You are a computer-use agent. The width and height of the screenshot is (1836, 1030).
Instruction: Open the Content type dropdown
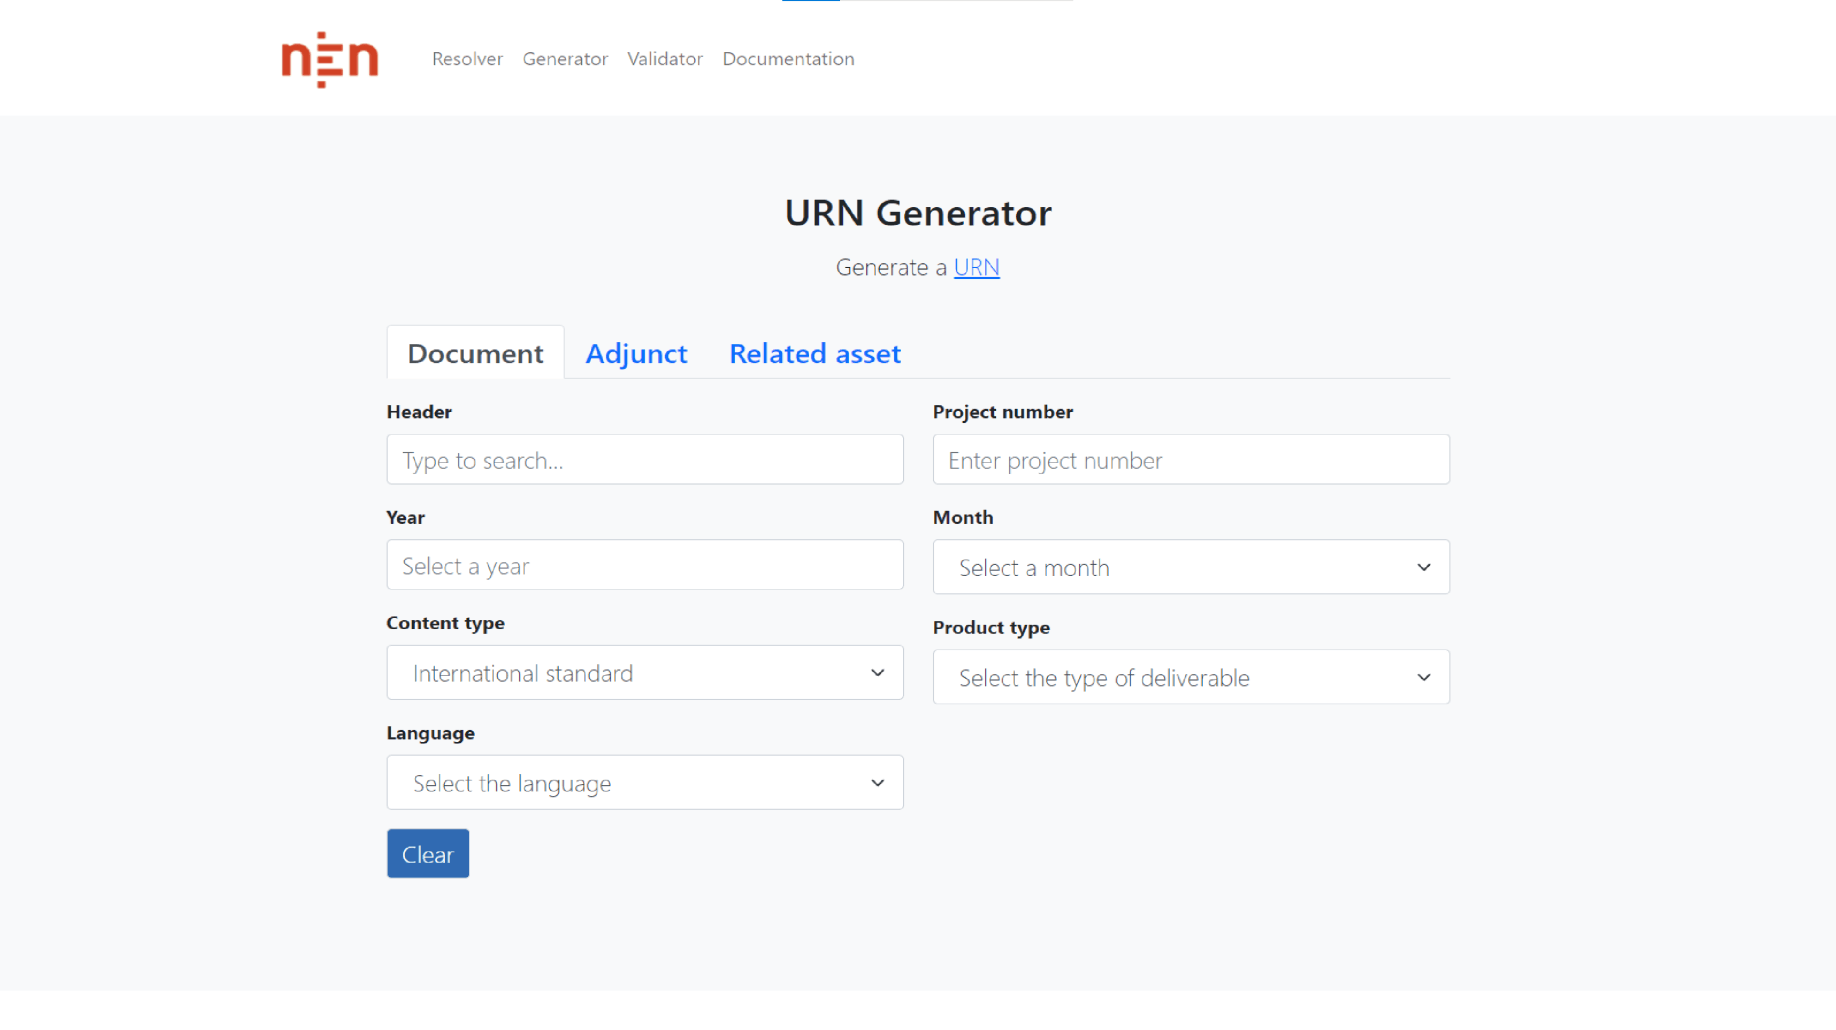pyautogui.click(x=645, y=672)
